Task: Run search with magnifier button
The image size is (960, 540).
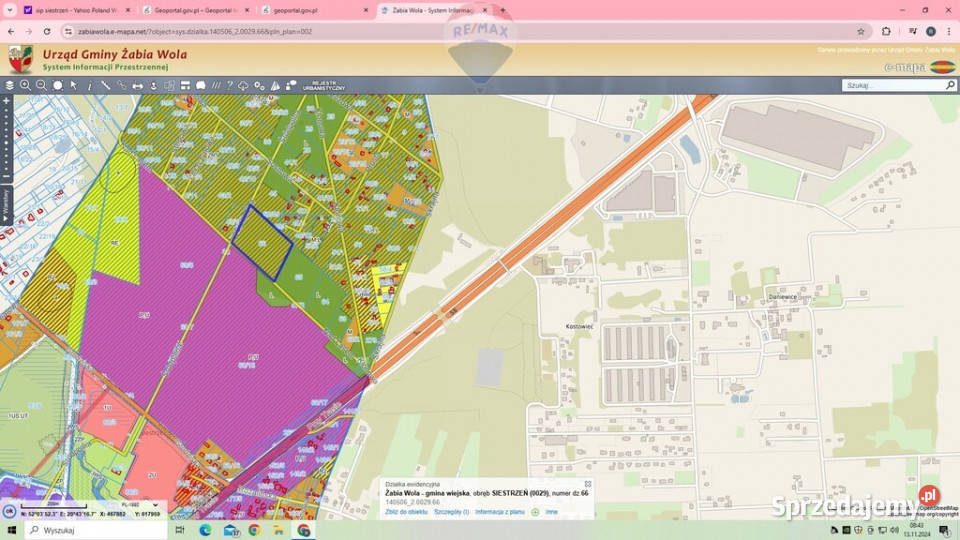Action: coord(950,86)
